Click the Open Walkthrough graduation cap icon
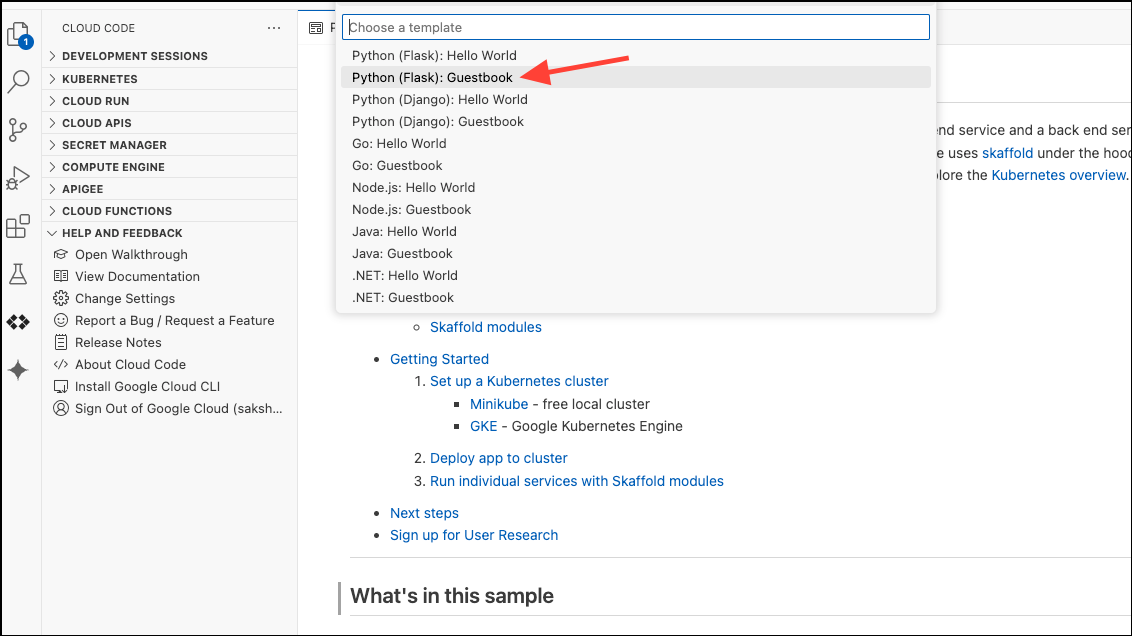The width and height of the screenshot is (1132, 636). (x=62, y=254)
